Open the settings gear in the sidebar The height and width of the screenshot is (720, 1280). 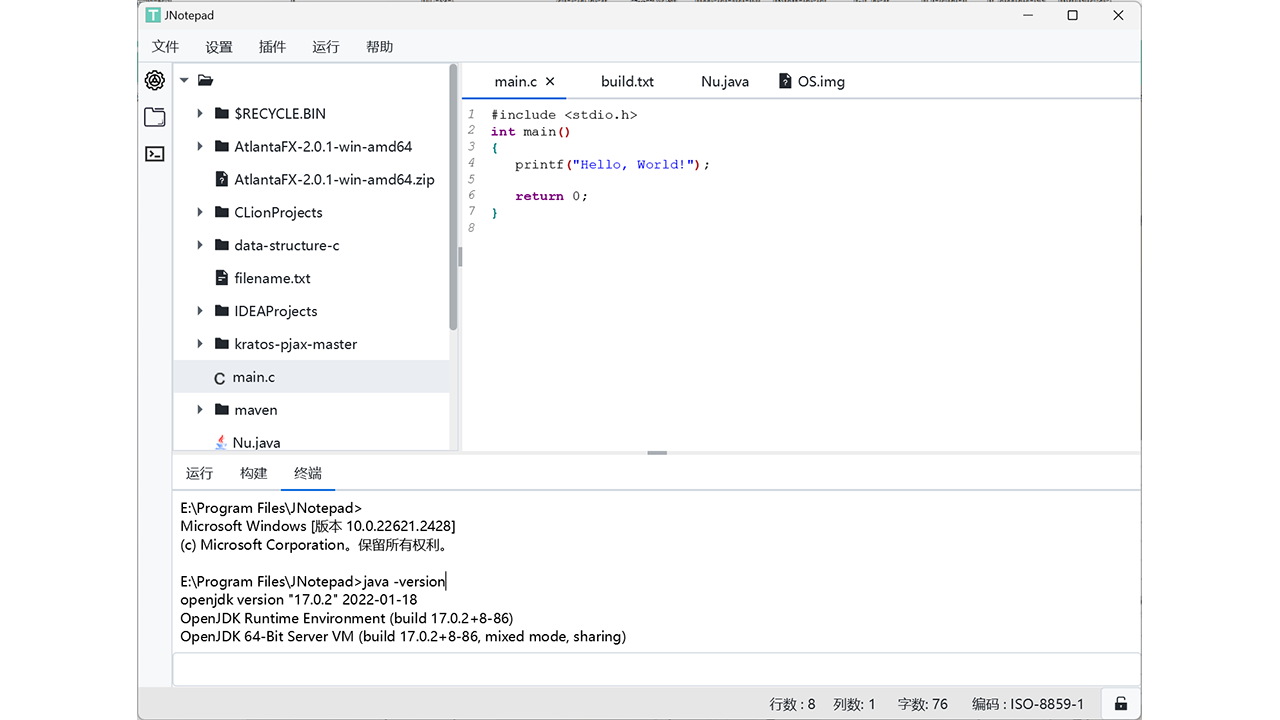click(x=154, y=80)
